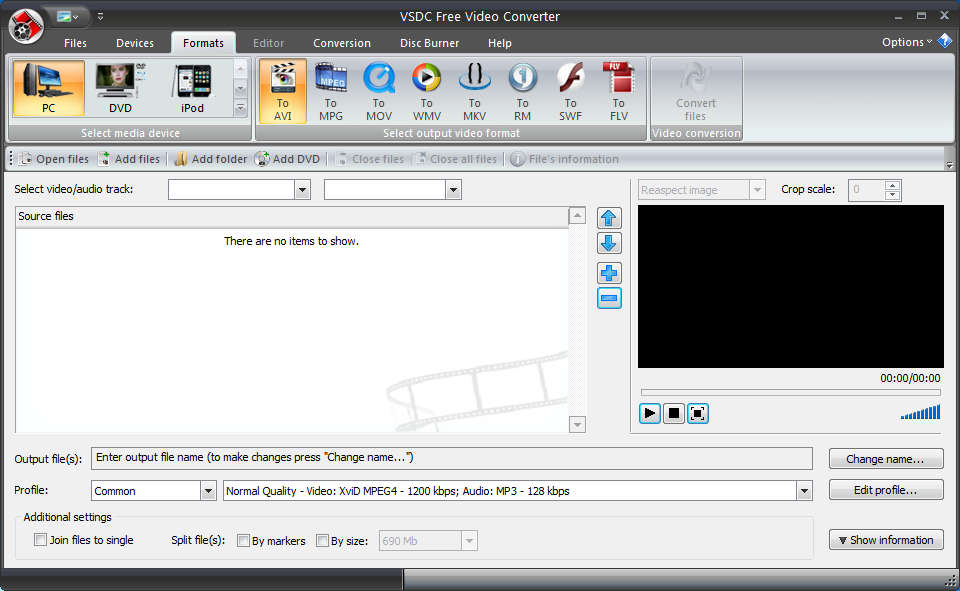
Task: Choose the To RM output format
Action: 522,91
